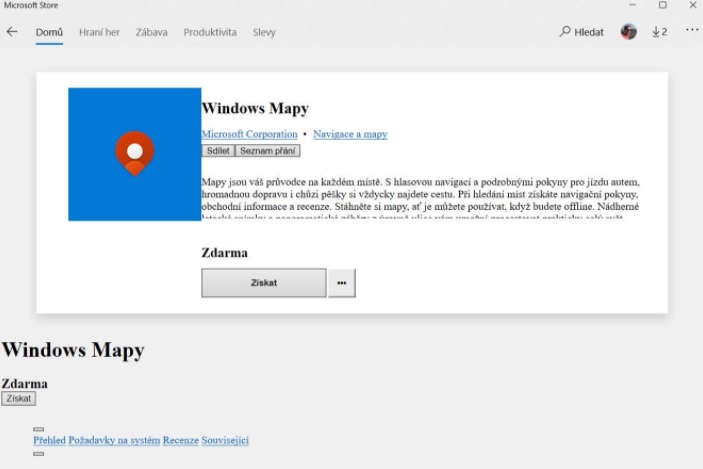Open the Slevy tab

point(264,32)
